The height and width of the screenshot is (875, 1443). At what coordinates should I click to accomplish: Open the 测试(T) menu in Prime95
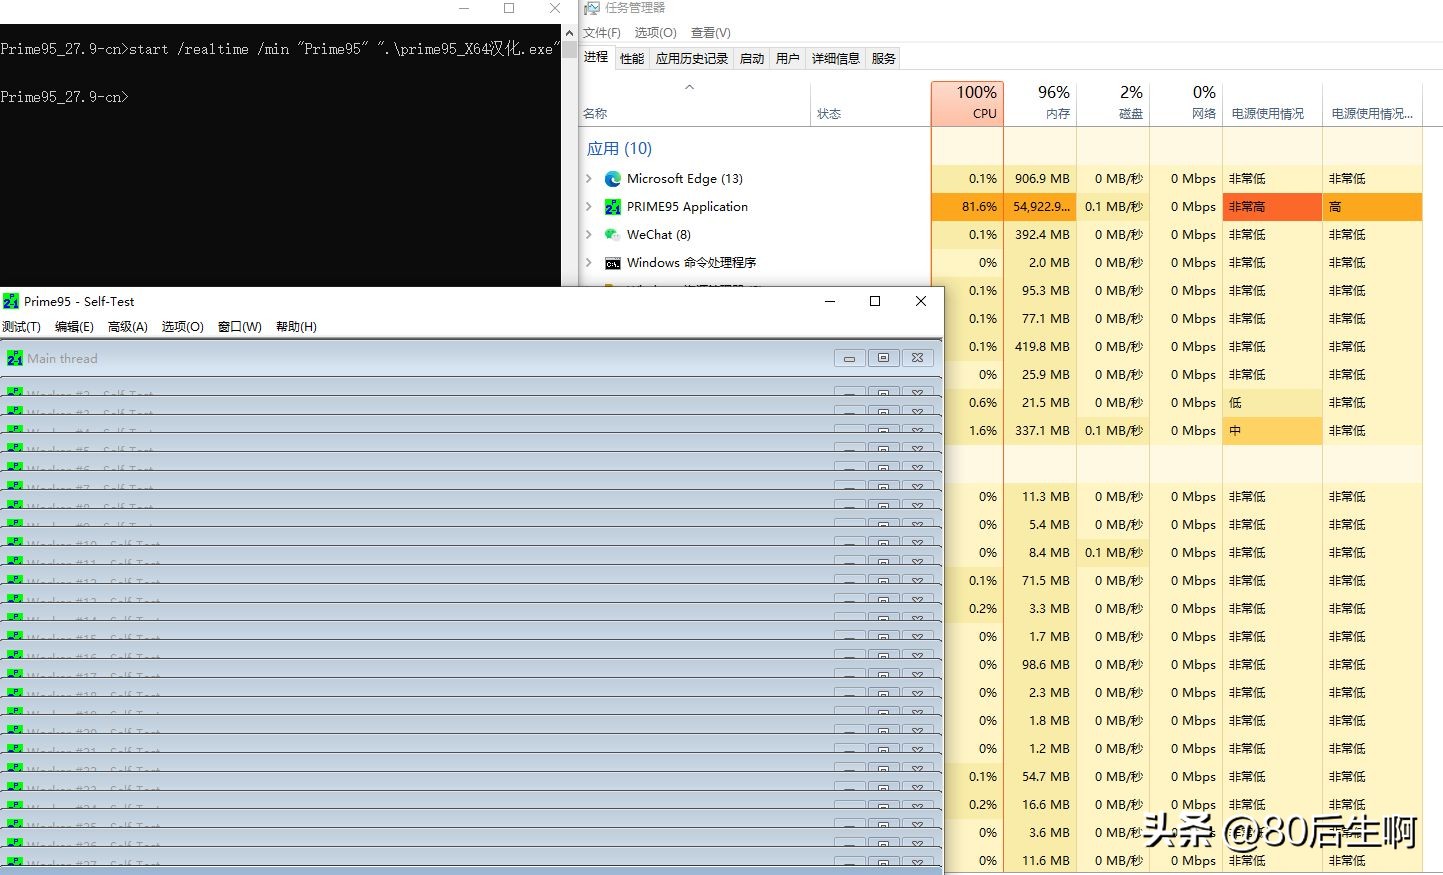click(21, 327)
